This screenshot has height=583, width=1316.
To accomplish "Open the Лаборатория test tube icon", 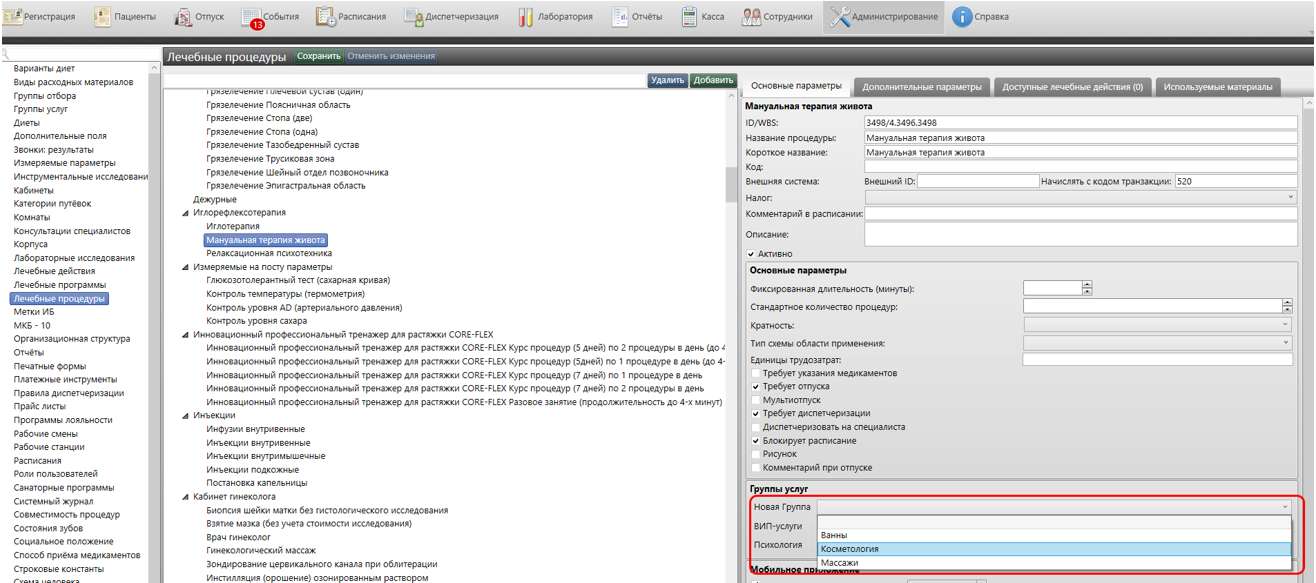I will click(x=526, y=17).
